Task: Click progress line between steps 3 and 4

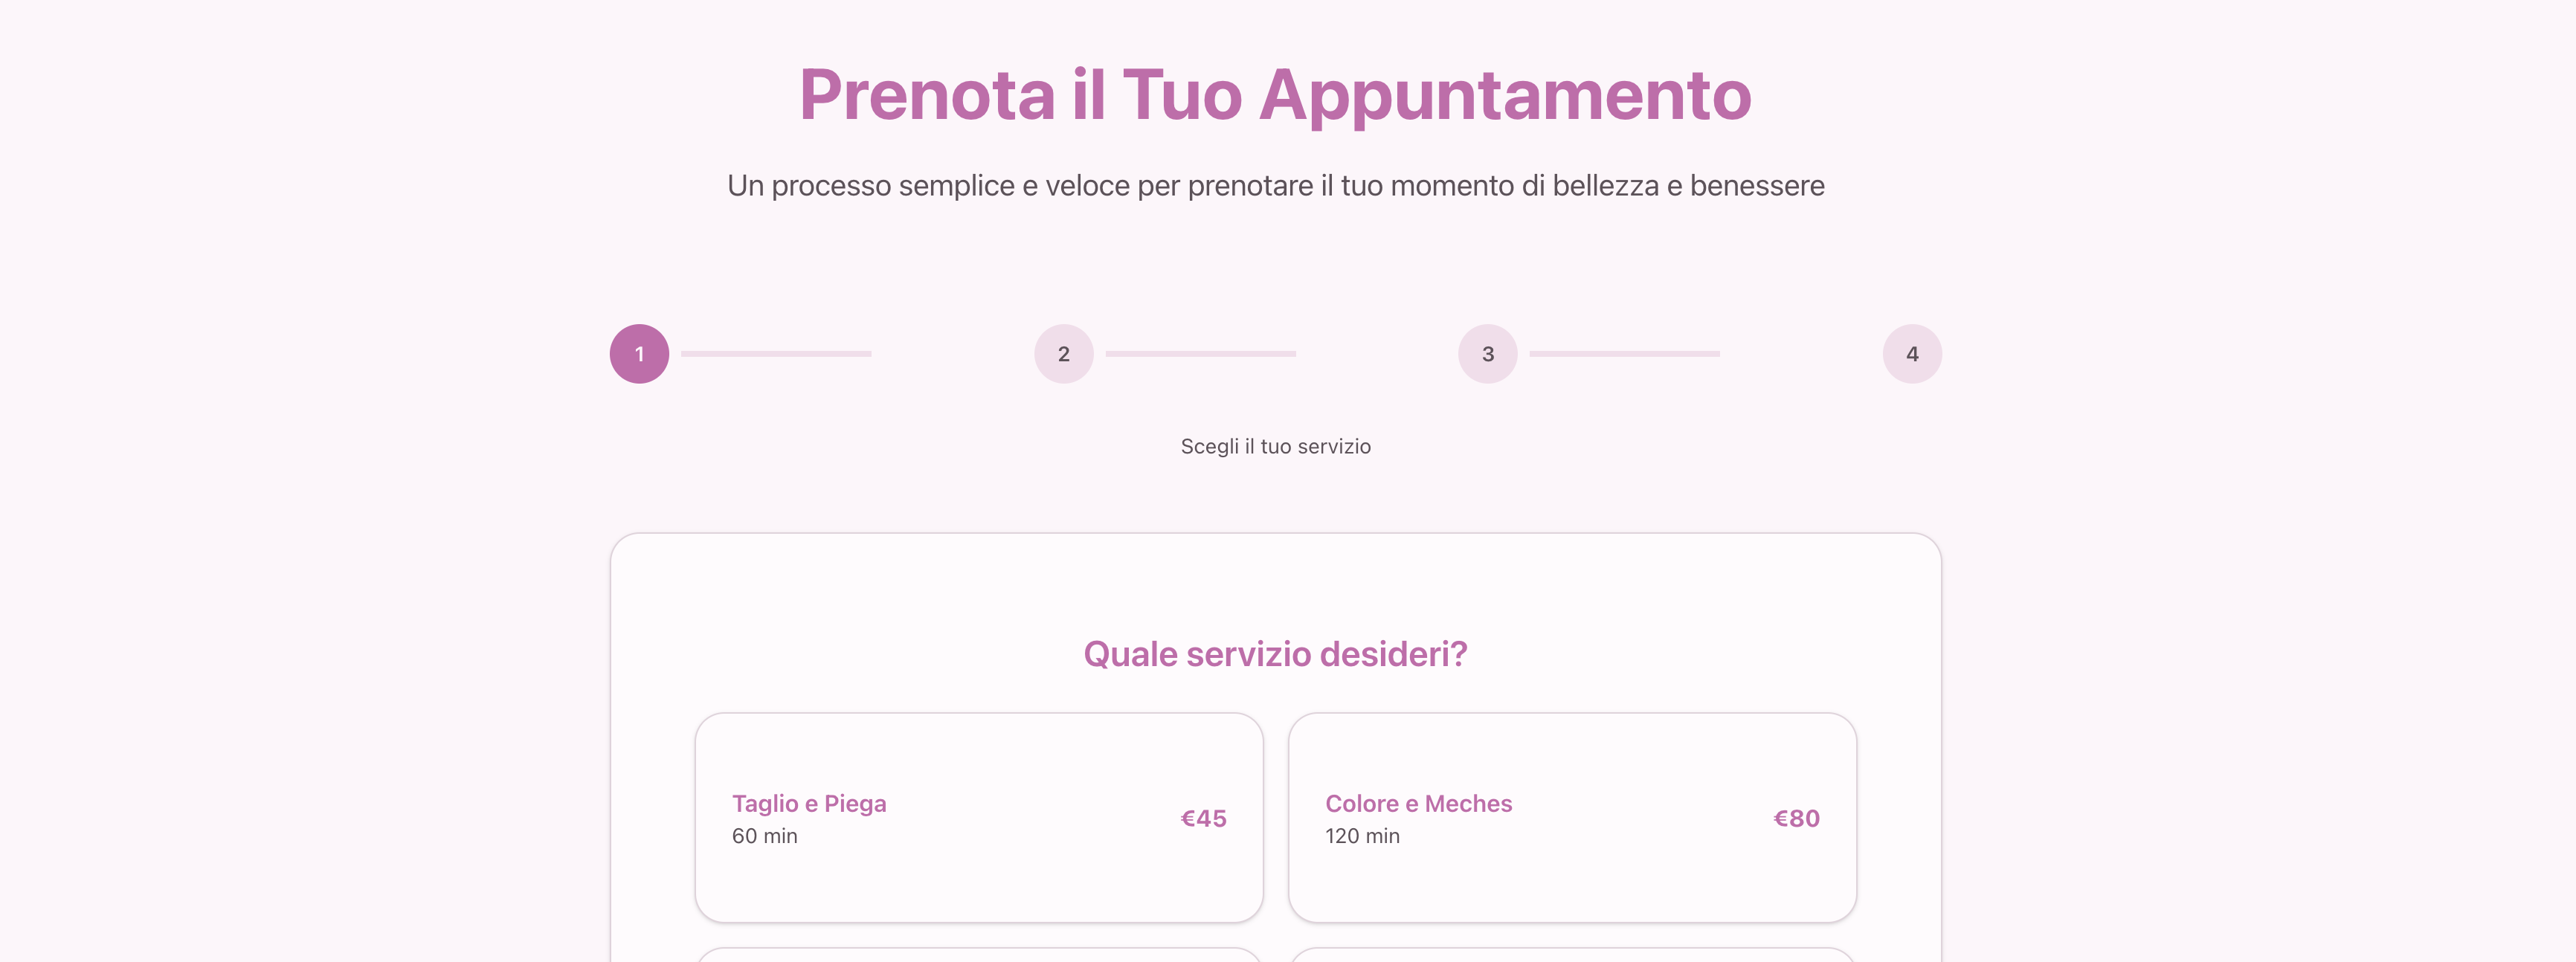Action: click(x=1624, y=354)
